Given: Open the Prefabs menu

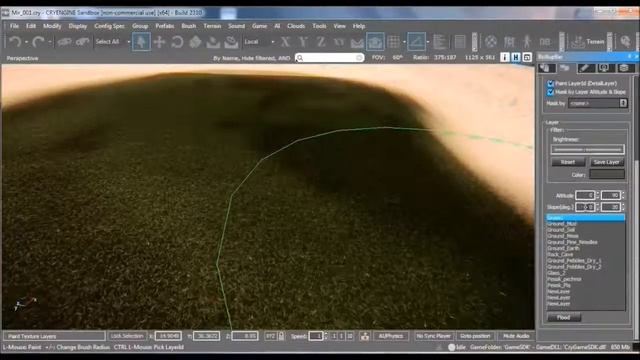Looking at the screenshot, I should click(164, 26).
